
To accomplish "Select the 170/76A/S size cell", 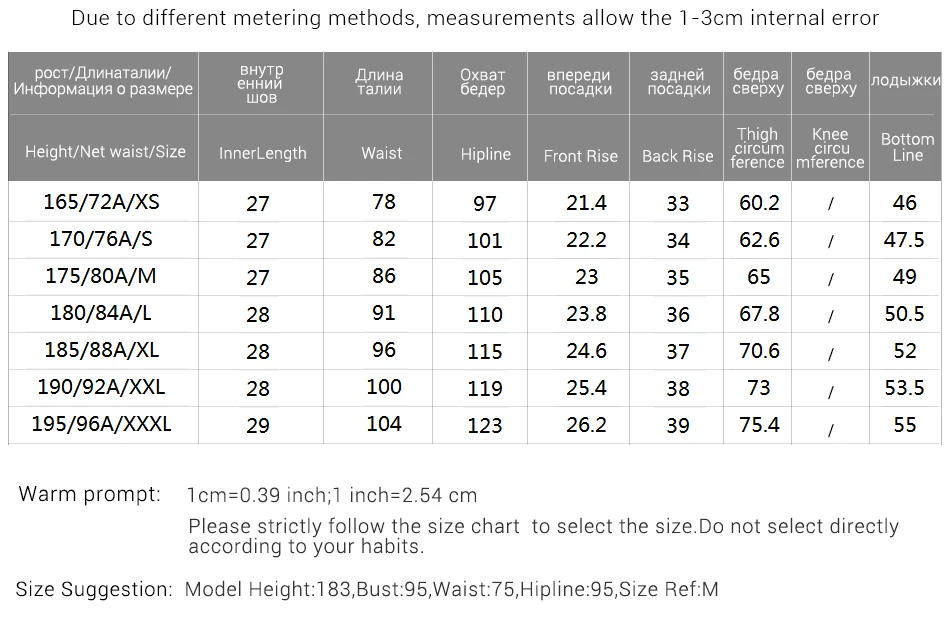I will 101,239.
